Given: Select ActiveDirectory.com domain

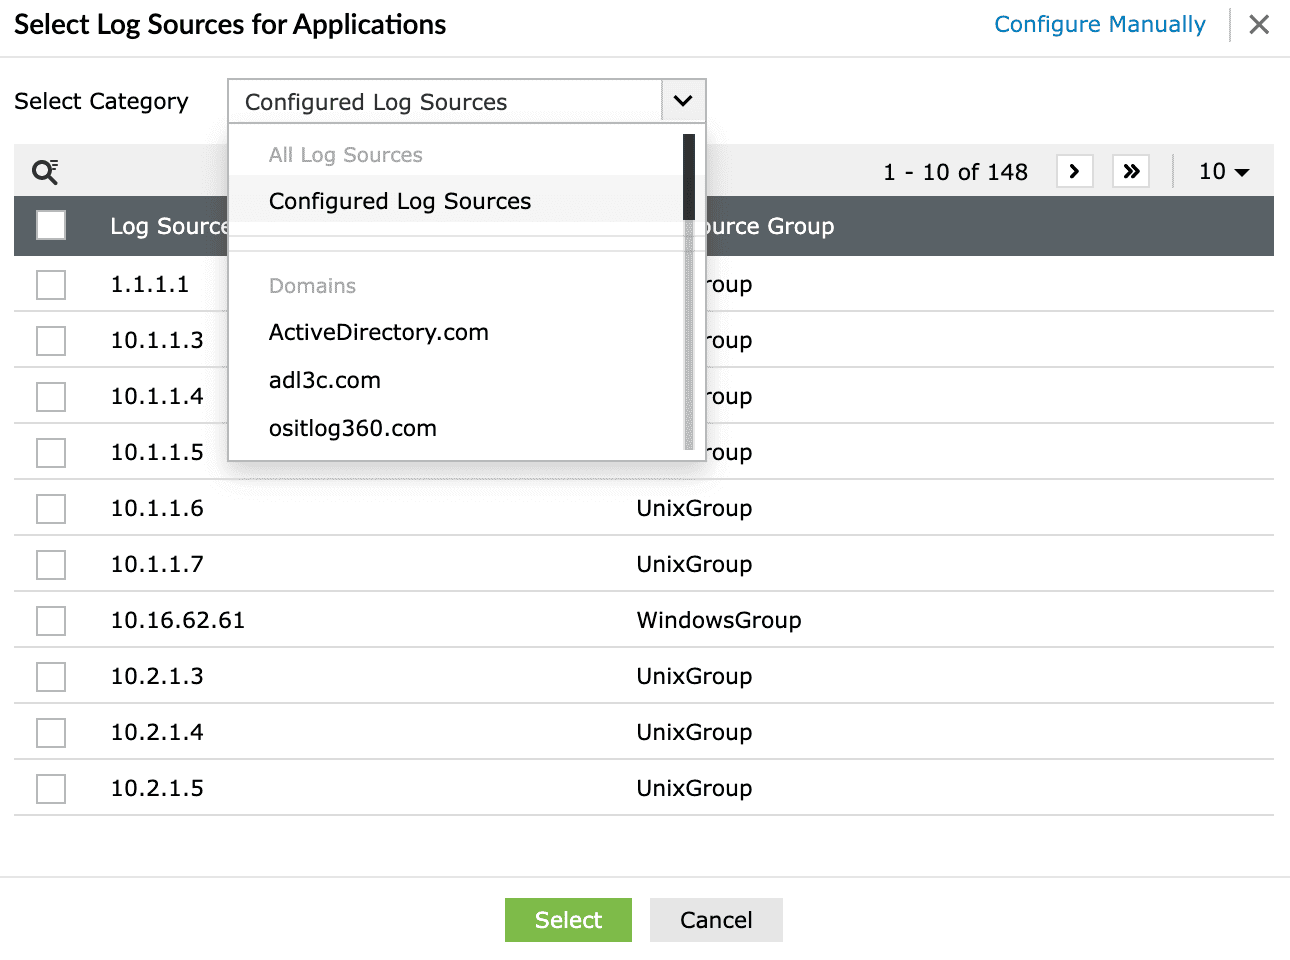Looking at the screenshot, I should click(378, 332).
